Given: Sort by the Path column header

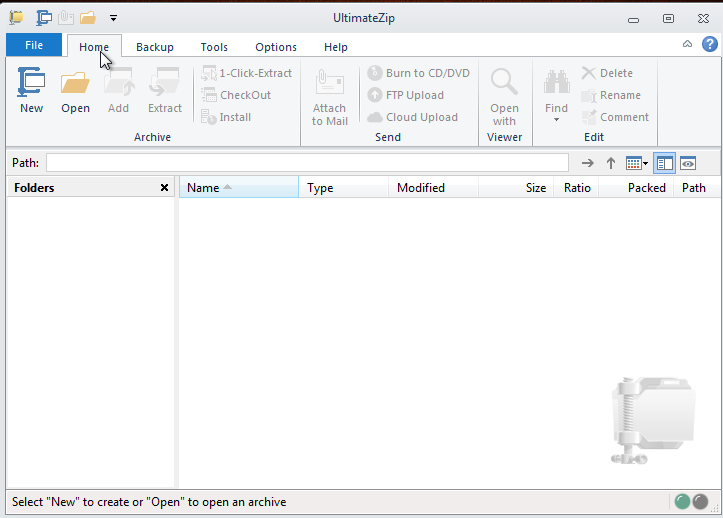Looking at the screenshot, I should pyautogui.click(x=697, y=187).
